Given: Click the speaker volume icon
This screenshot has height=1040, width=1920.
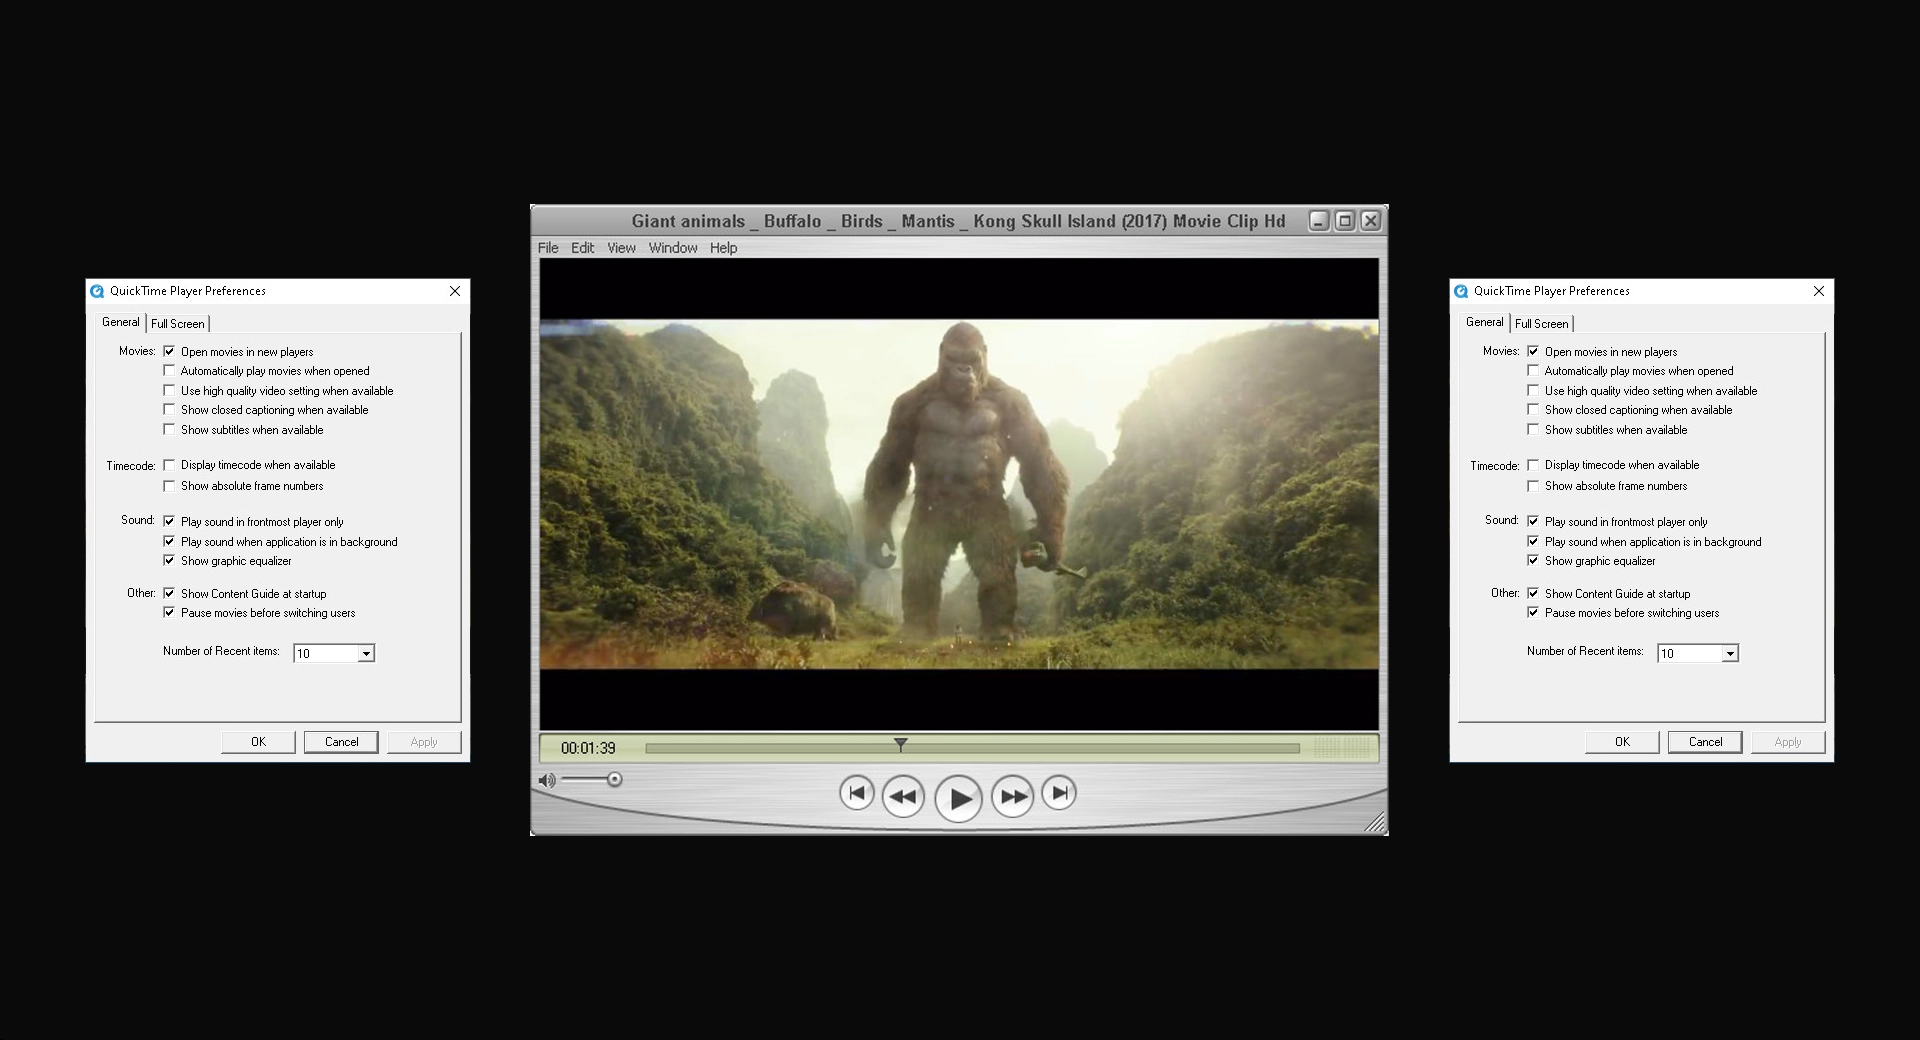Looking at the screenshot, I should 546,780.
